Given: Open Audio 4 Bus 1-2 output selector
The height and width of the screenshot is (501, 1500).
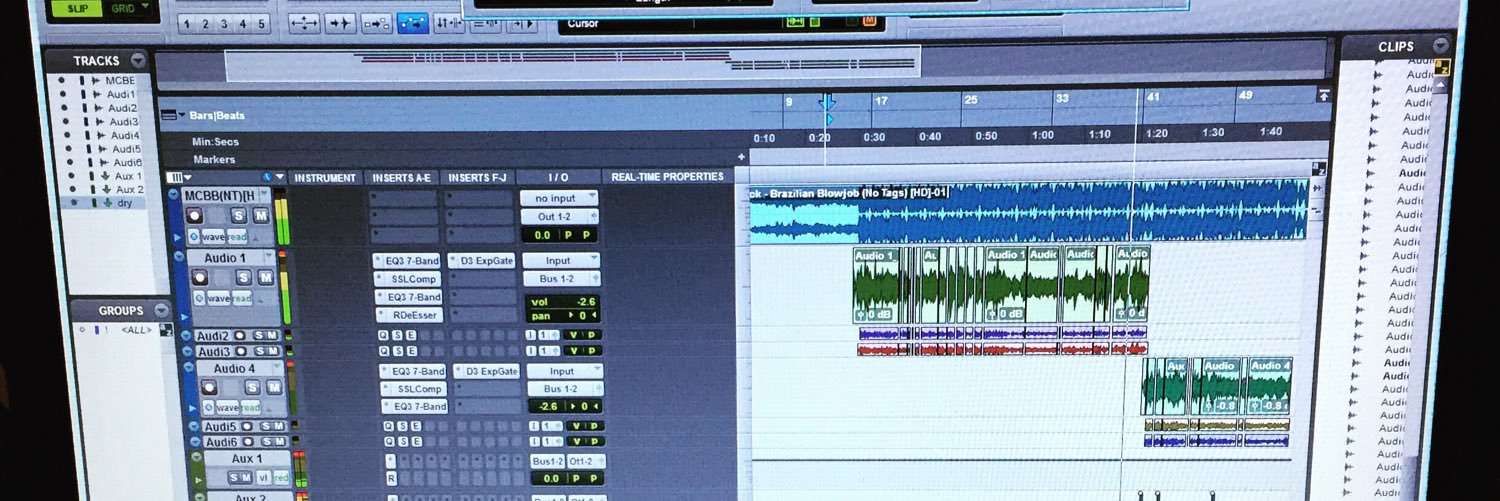Looking at the screenshot, I should click(566, 388).
